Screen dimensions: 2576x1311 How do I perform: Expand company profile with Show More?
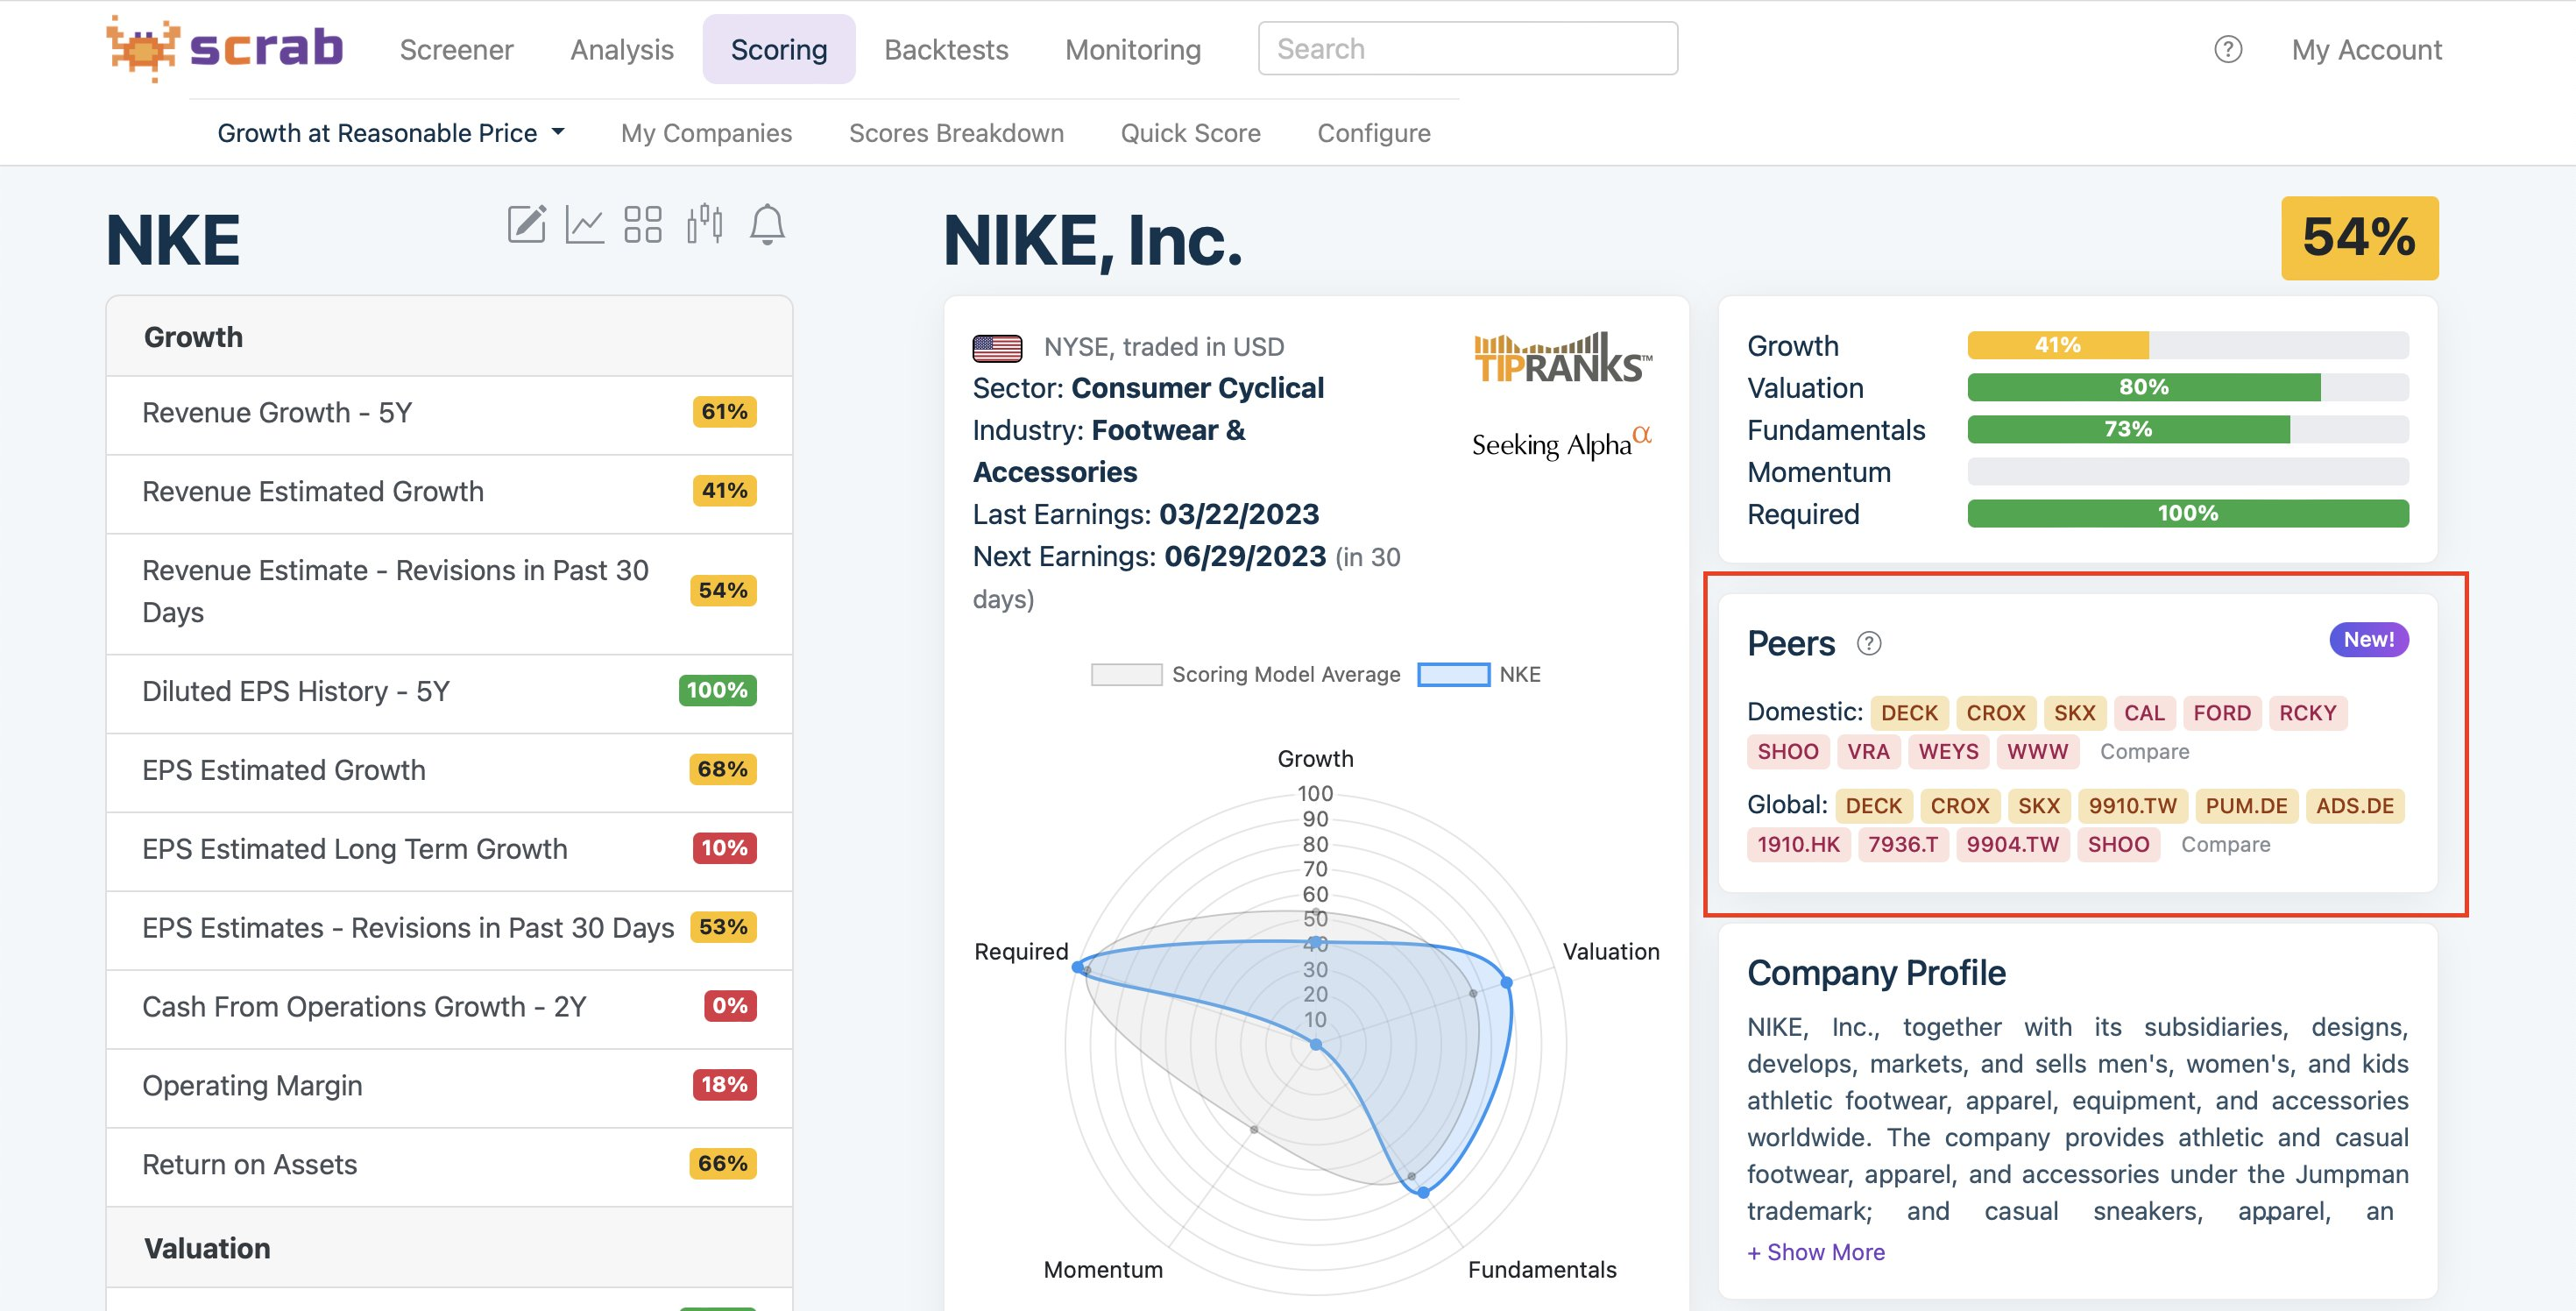pos(1815,1252)
